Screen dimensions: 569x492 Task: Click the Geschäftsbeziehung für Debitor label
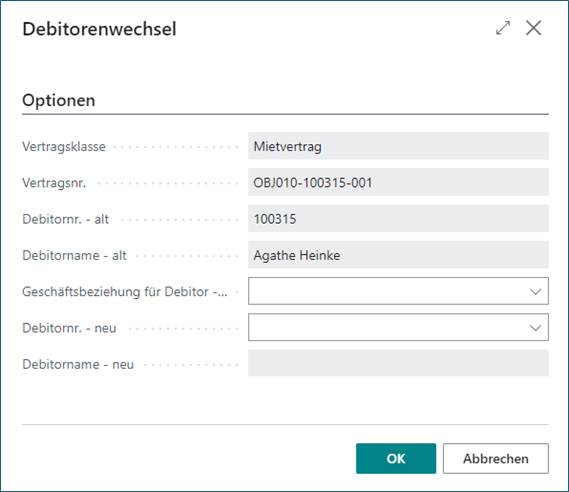(x=125, y=292)
